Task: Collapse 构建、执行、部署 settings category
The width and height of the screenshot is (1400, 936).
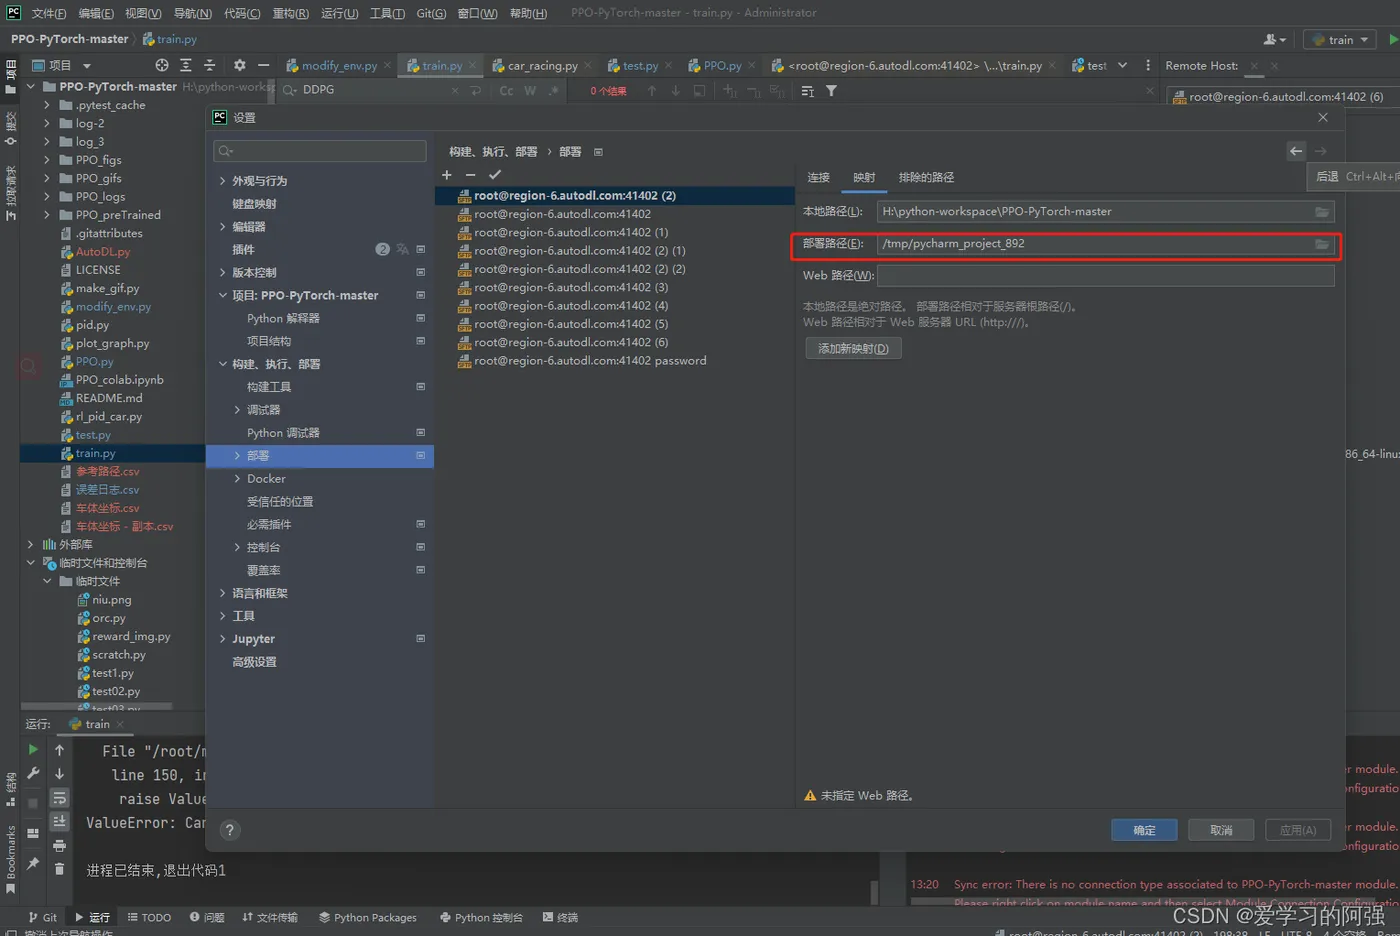Action: 222,364
